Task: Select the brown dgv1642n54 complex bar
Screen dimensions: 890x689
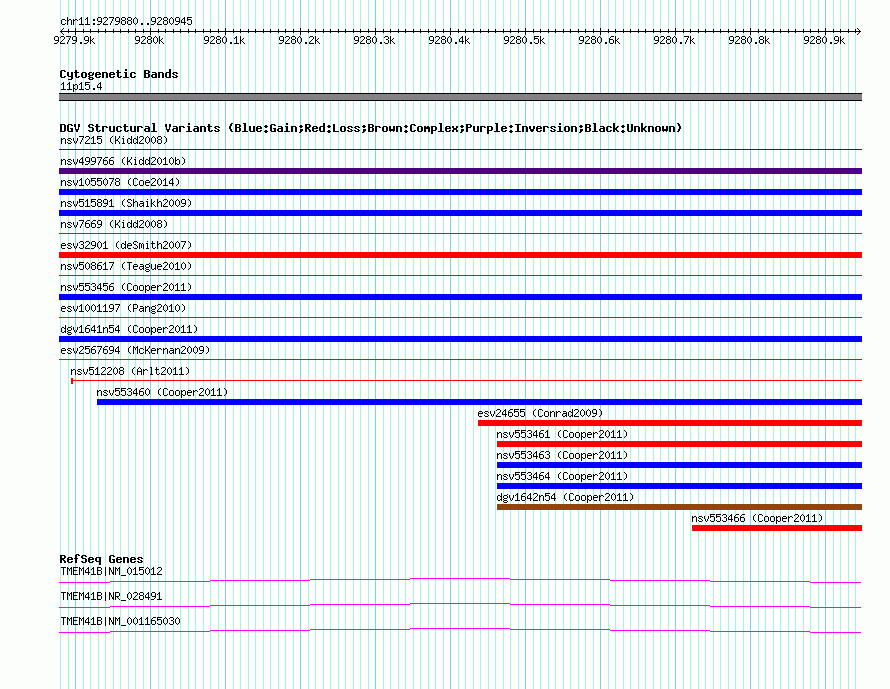Action: coord(679,507)
